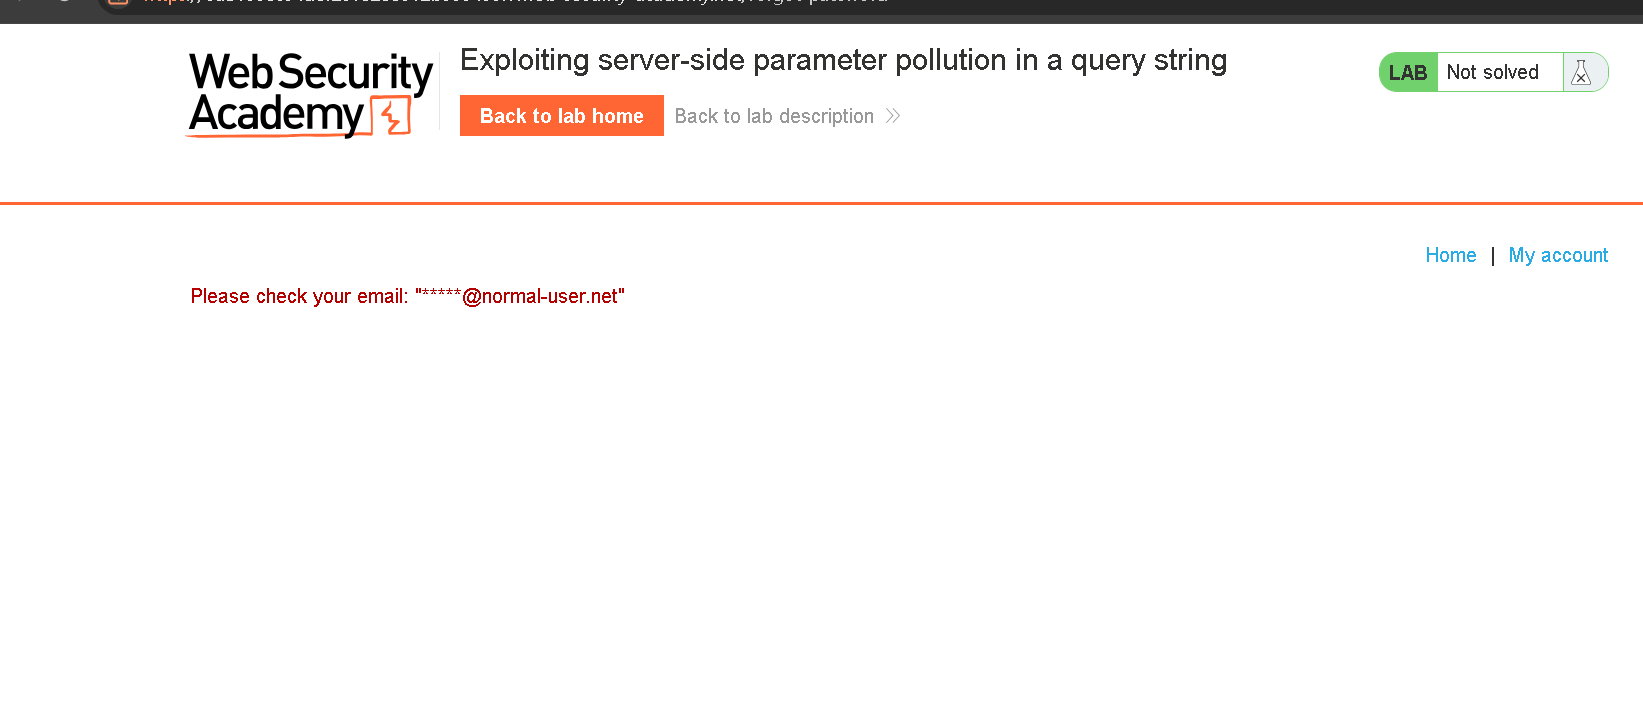Go to the Home link
This screenshot has width=1643, height=712.
tap(1450, 255)
